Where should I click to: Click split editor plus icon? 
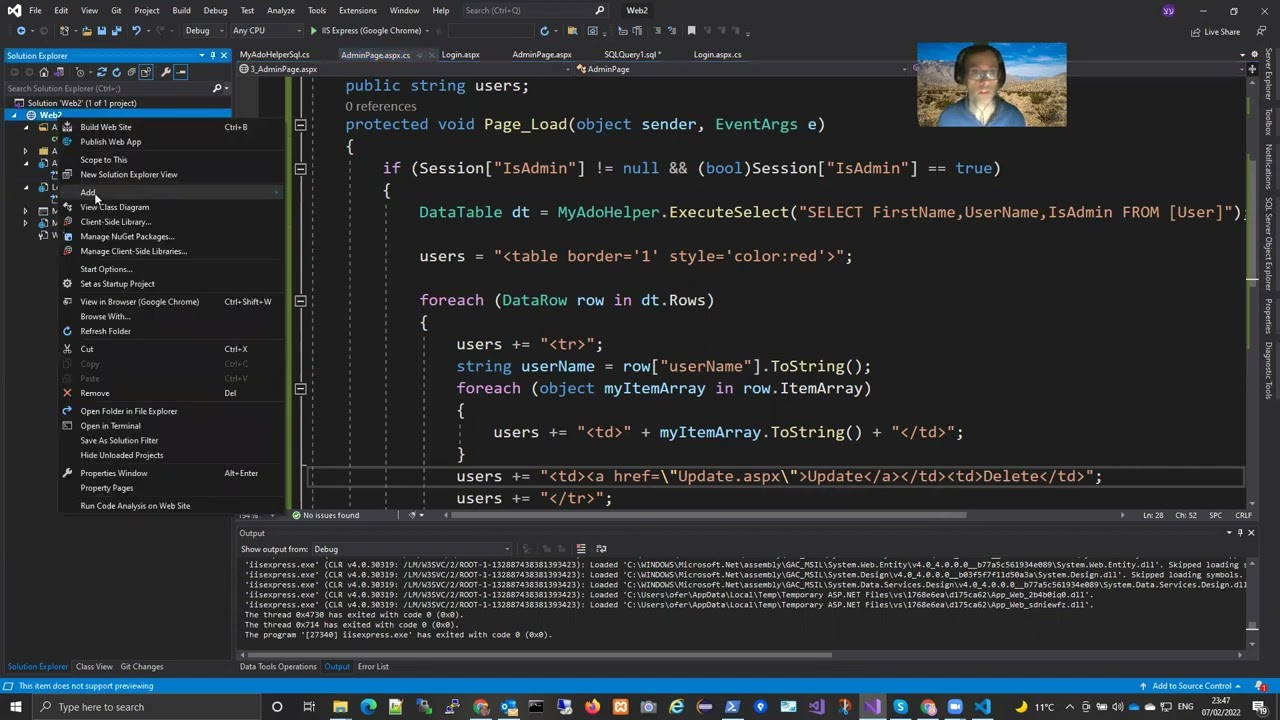click(1252, 69)
